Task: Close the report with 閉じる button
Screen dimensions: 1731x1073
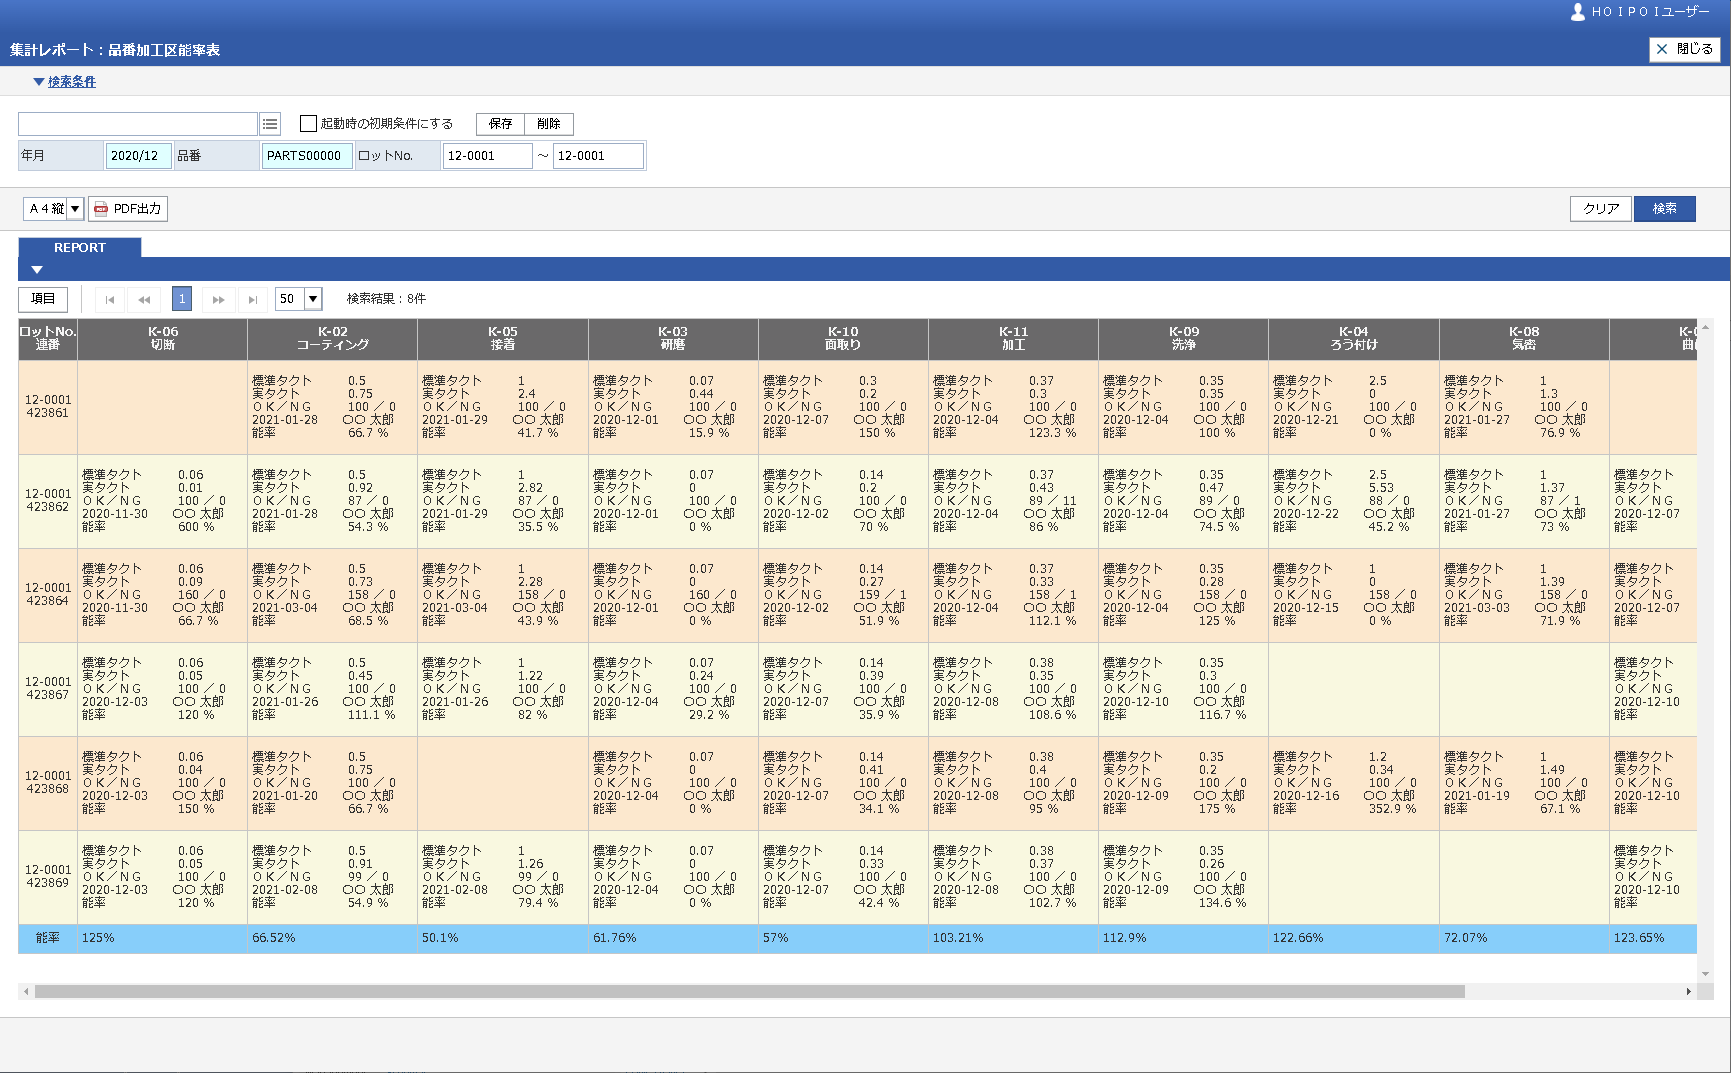Action: pos(1684,49)
